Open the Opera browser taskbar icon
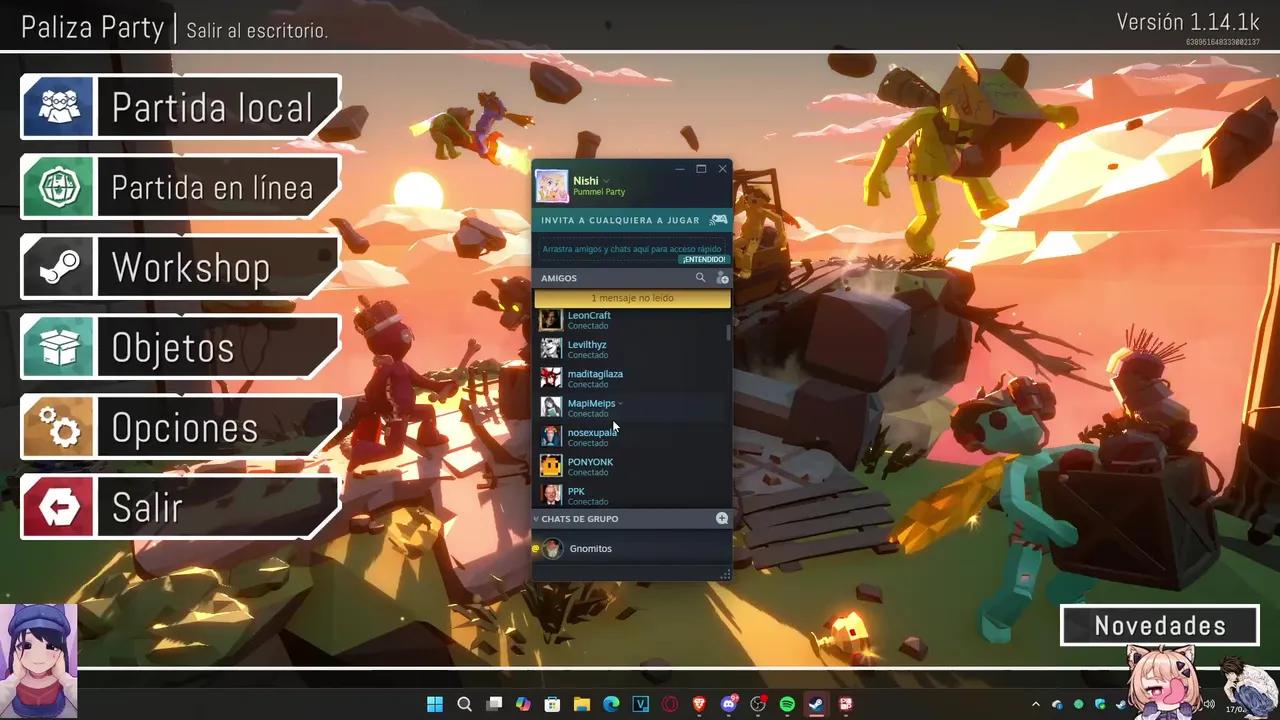 (x=670, y=704)
